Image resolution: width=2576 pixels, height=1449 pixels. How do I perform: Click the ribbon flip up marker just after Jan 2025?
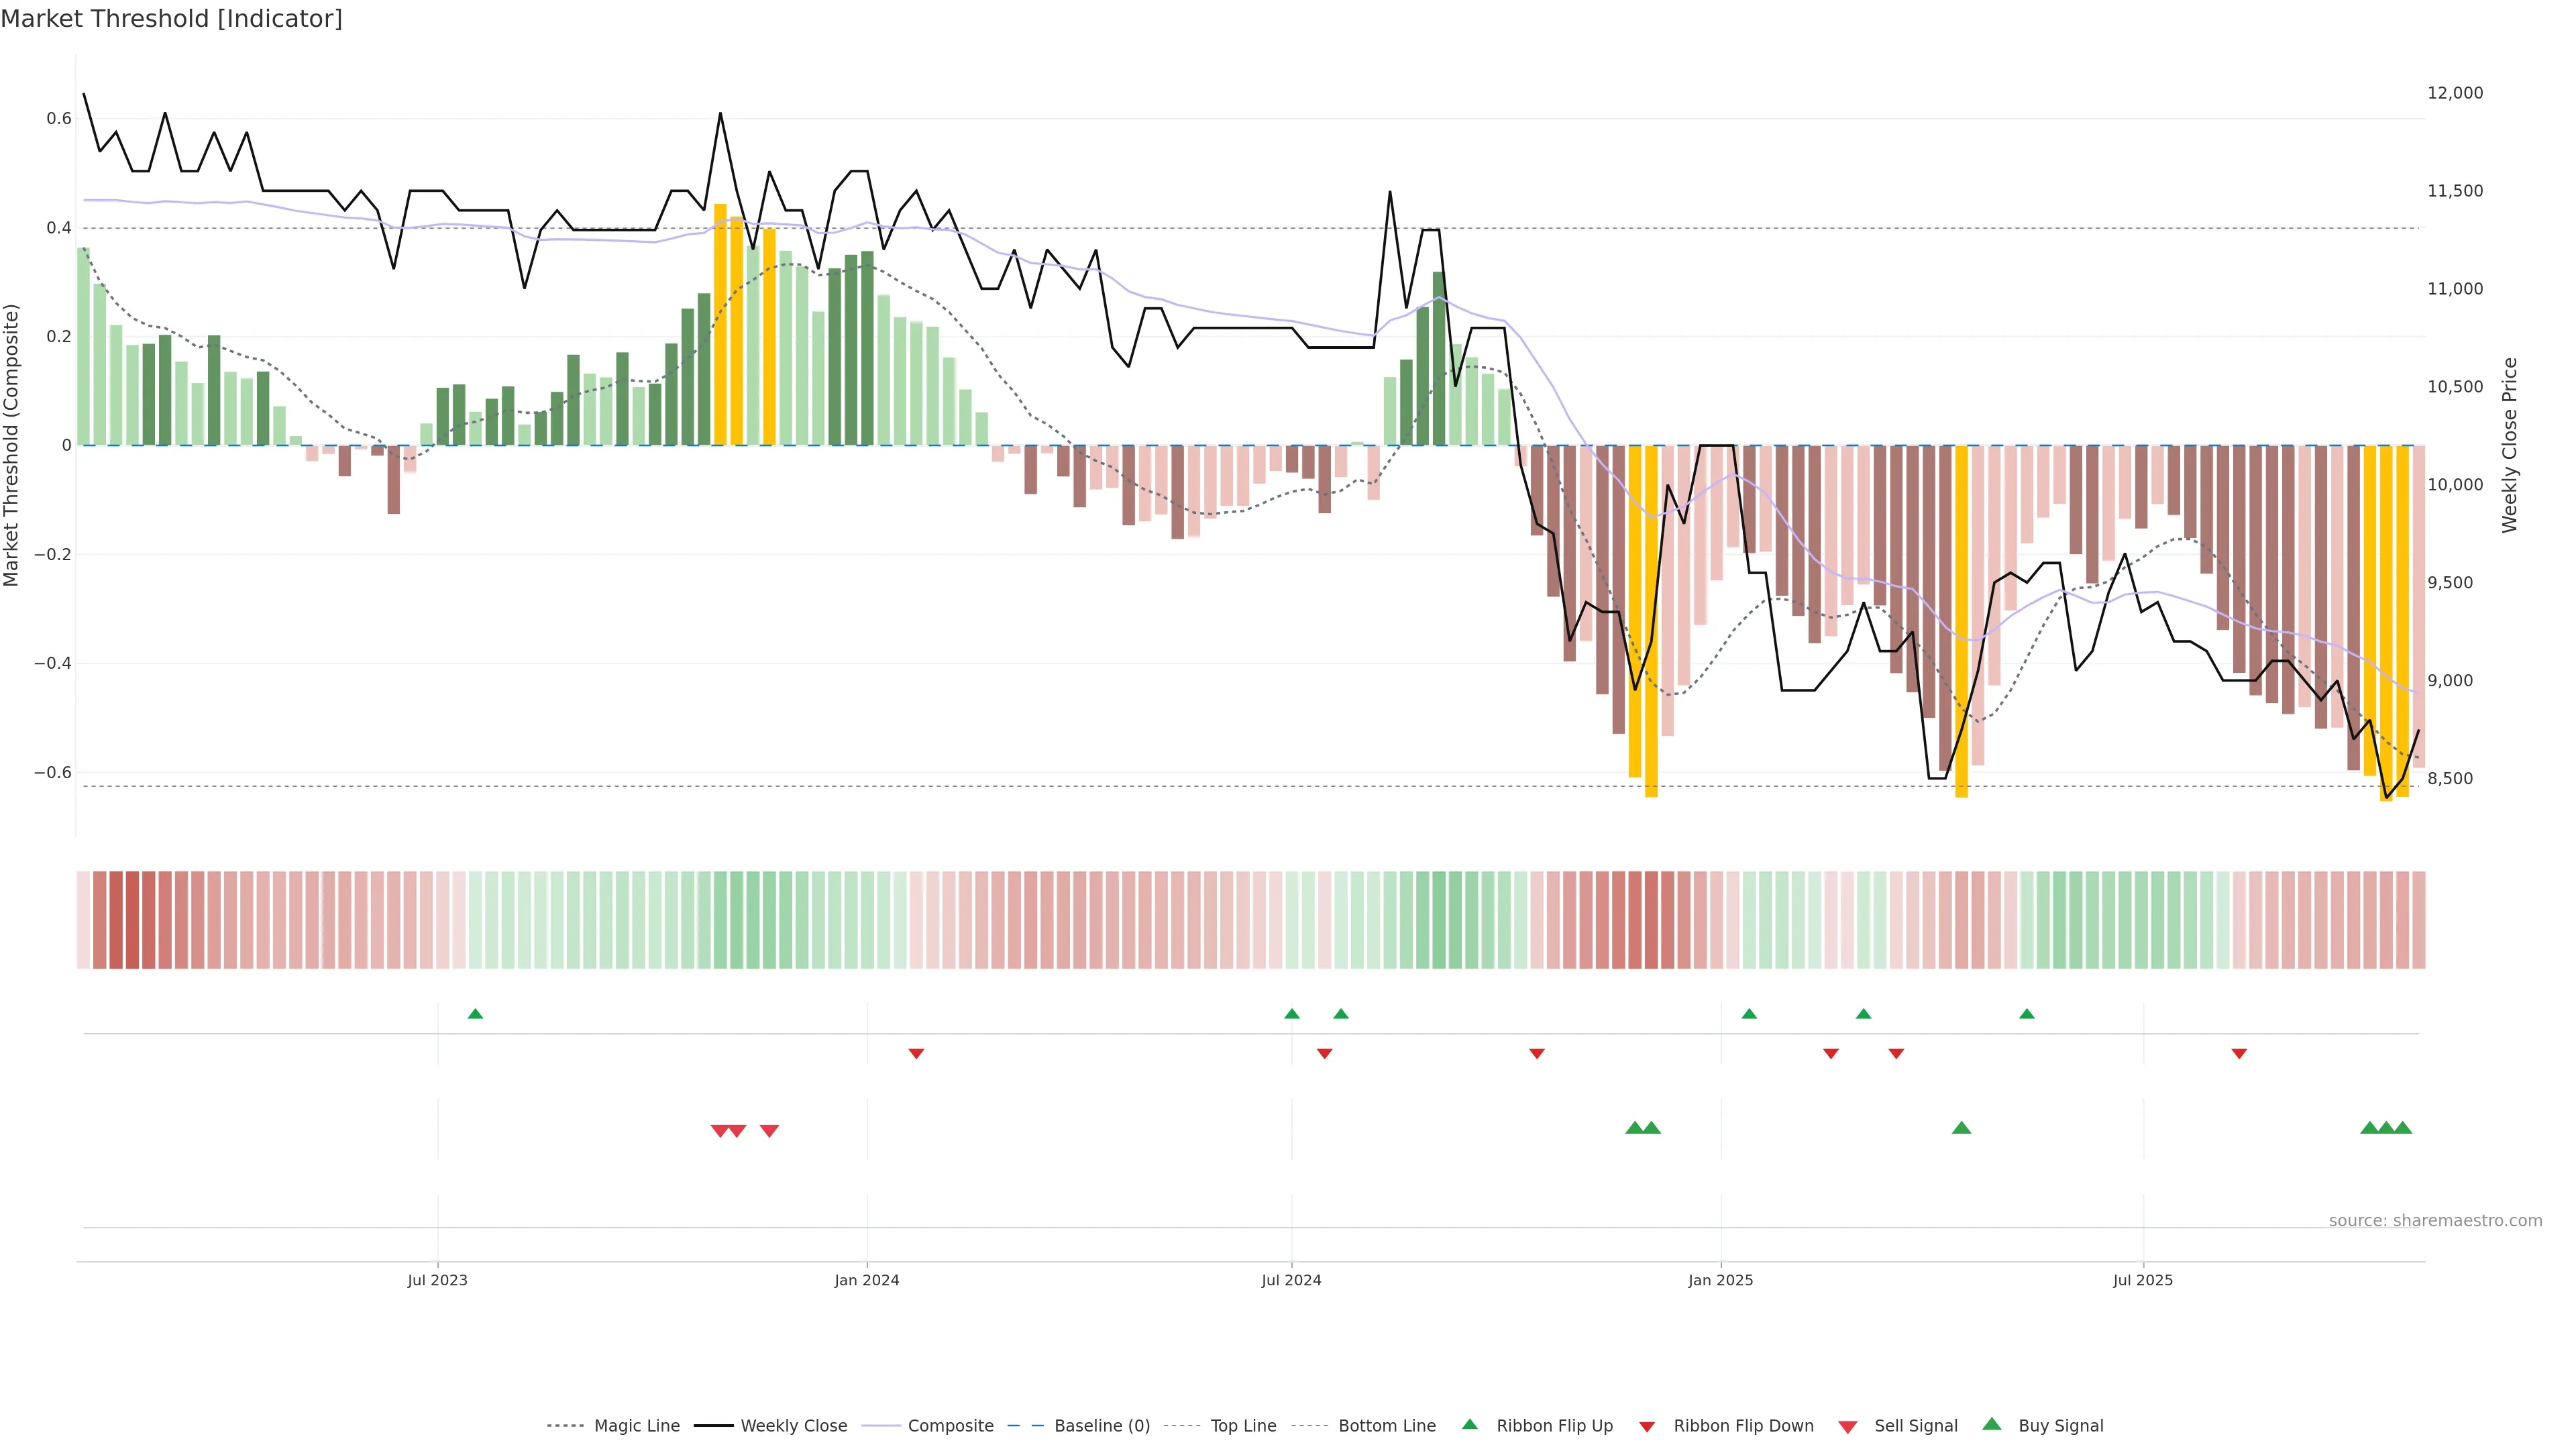[1749, 1014]
